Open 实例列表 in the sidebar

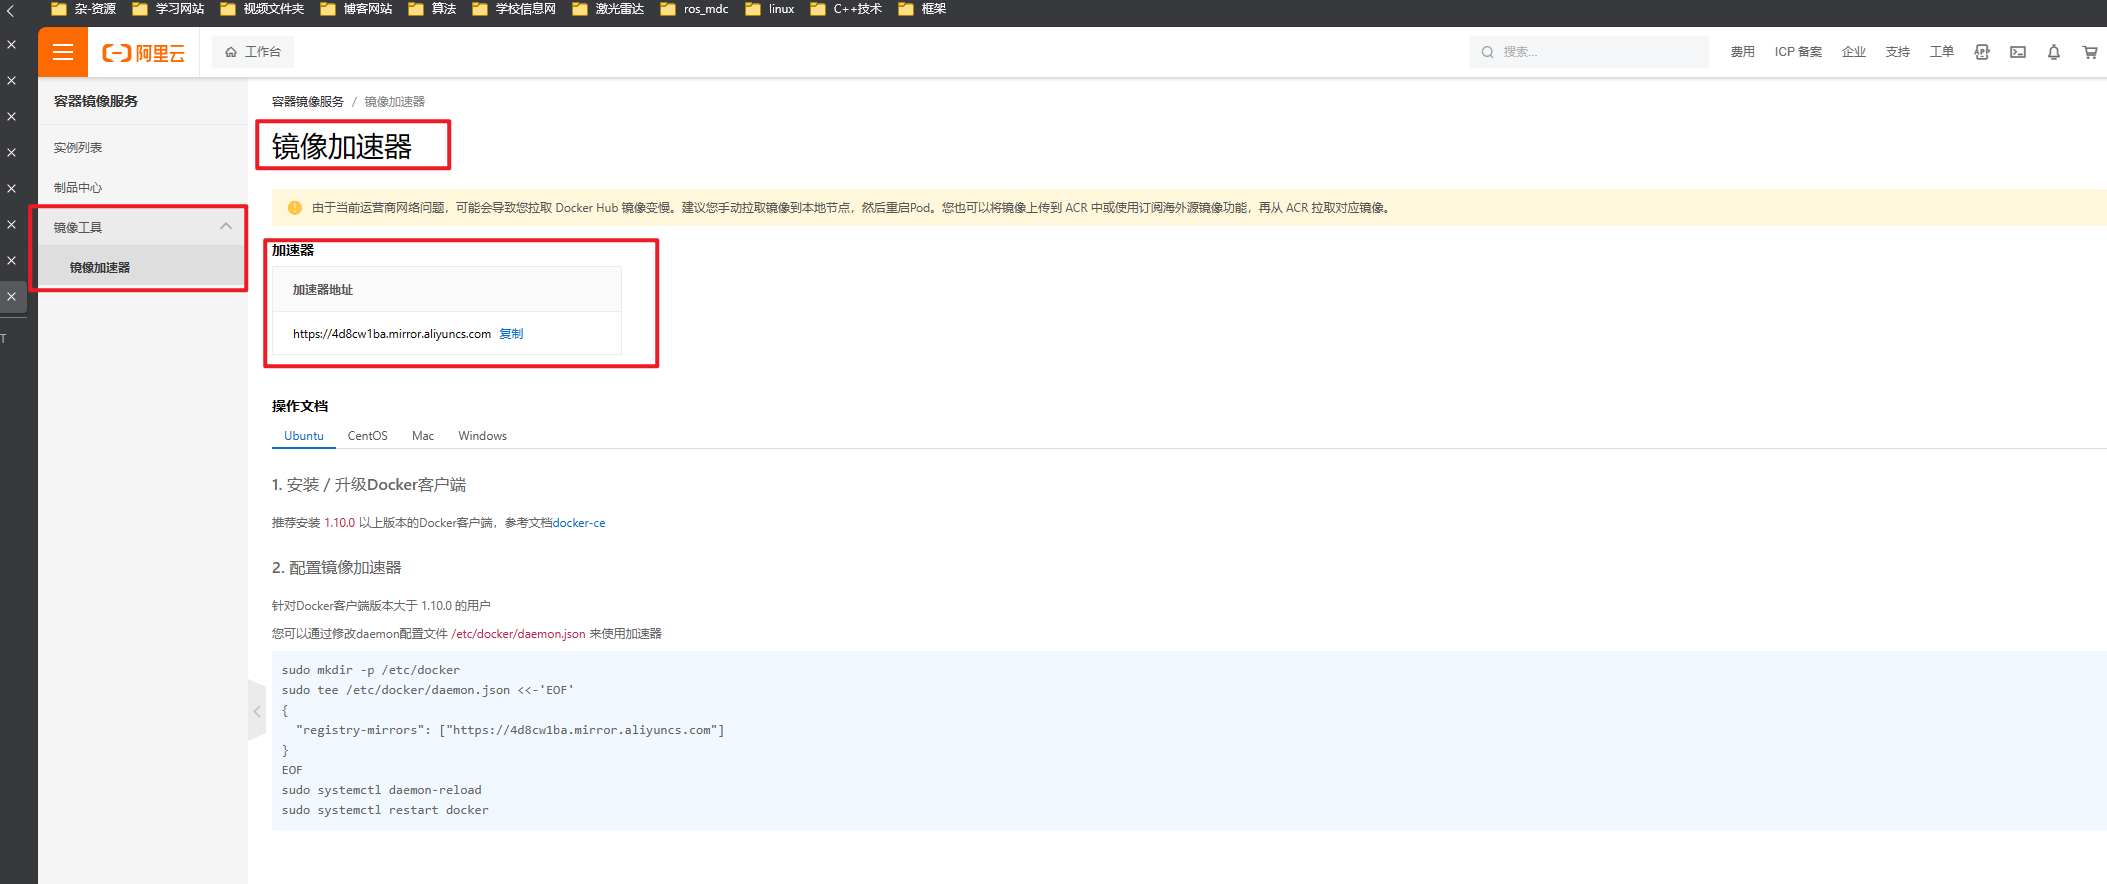pyautogui.click(x=78, y=147)
